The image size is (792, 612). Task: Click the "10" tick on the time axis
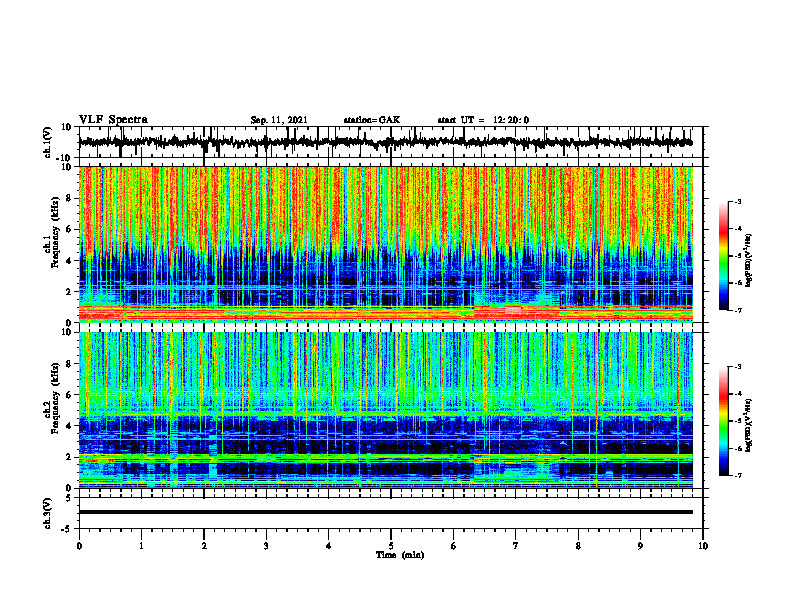(703, 546)
